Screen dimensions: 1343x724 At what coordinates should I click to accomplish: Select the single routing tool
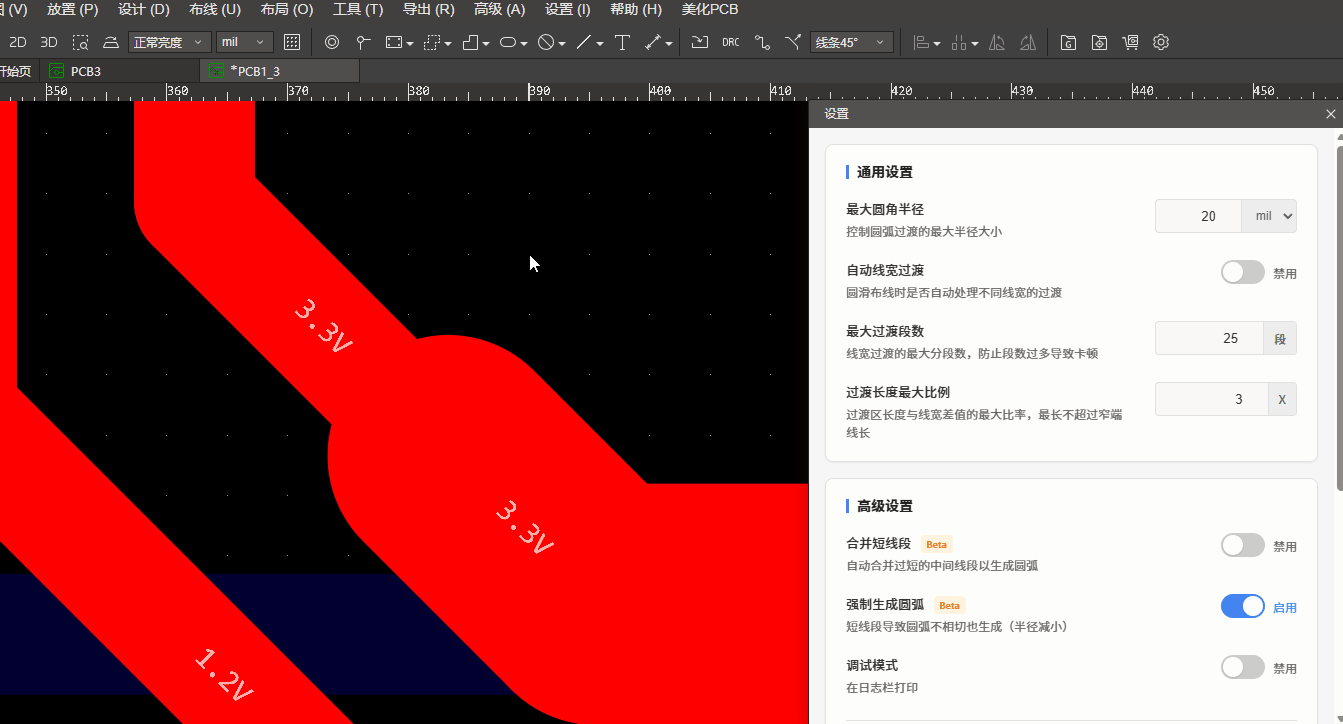click(762, 42)
